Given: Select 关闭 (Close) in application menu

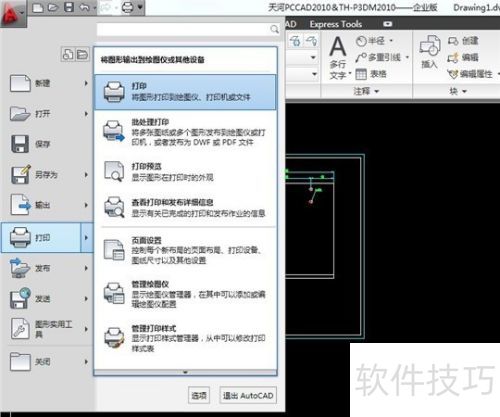Looking at the screenshot, I should tap(47, 362).
